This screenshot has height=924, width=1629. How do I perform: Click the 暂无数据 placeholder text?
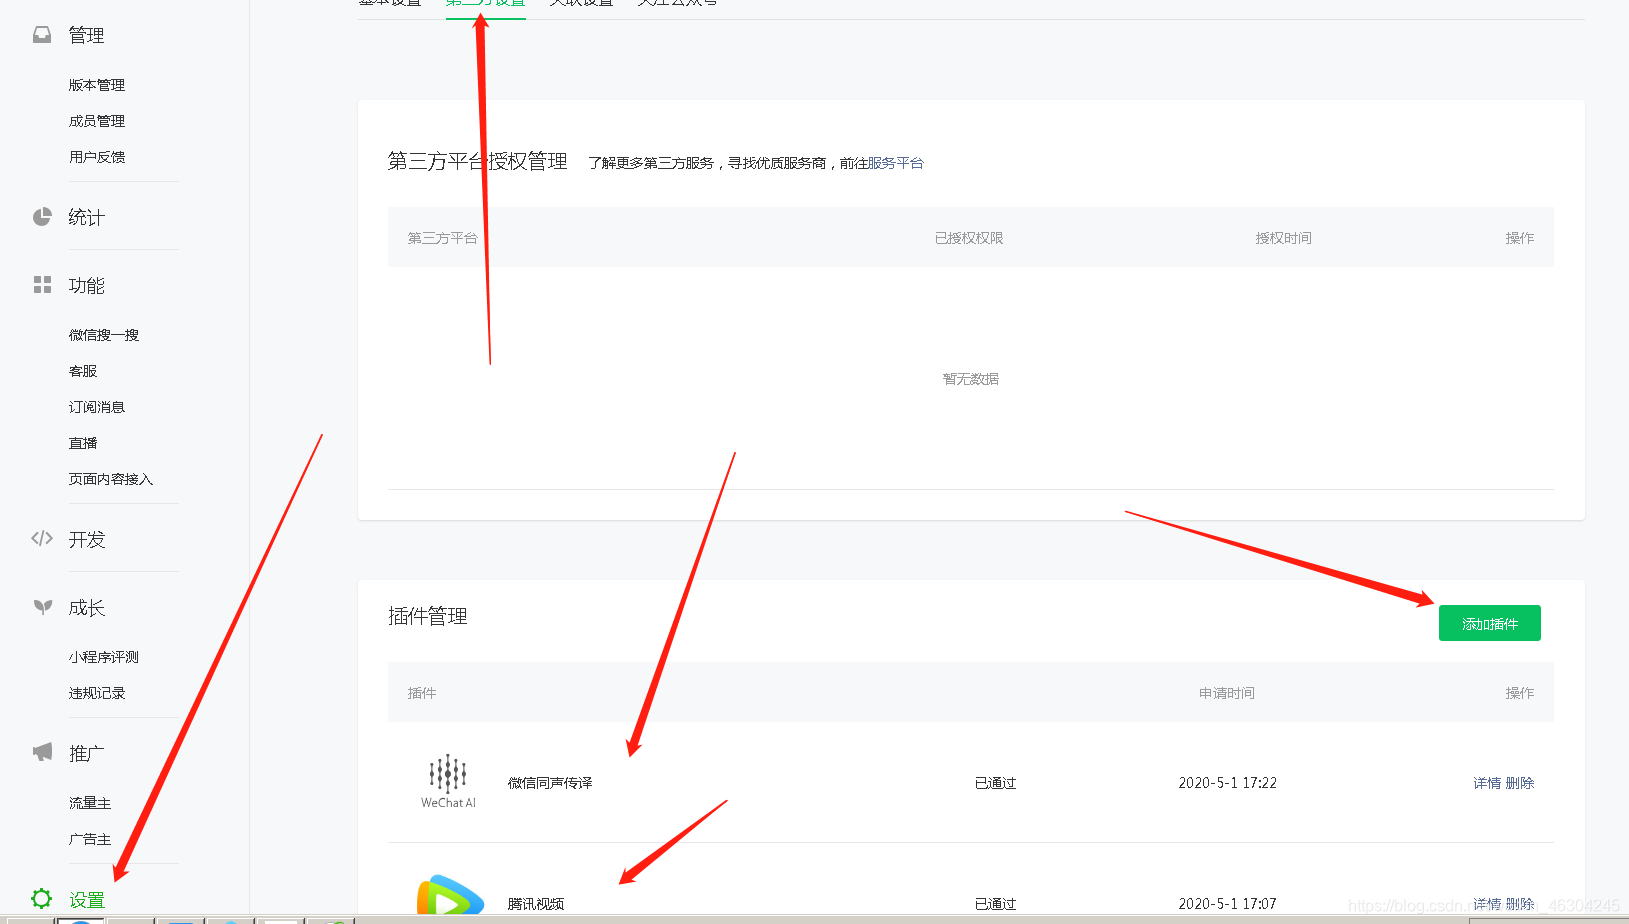click(x=971, y=379)
